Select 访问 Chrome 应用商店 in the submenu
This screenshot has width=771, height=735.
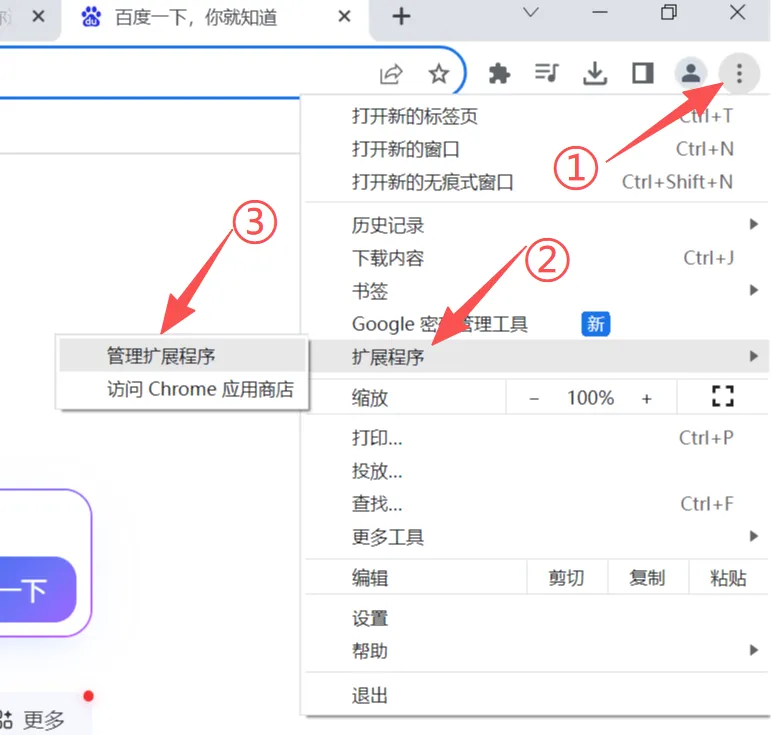pyautogui.click(x=182, y=389)
